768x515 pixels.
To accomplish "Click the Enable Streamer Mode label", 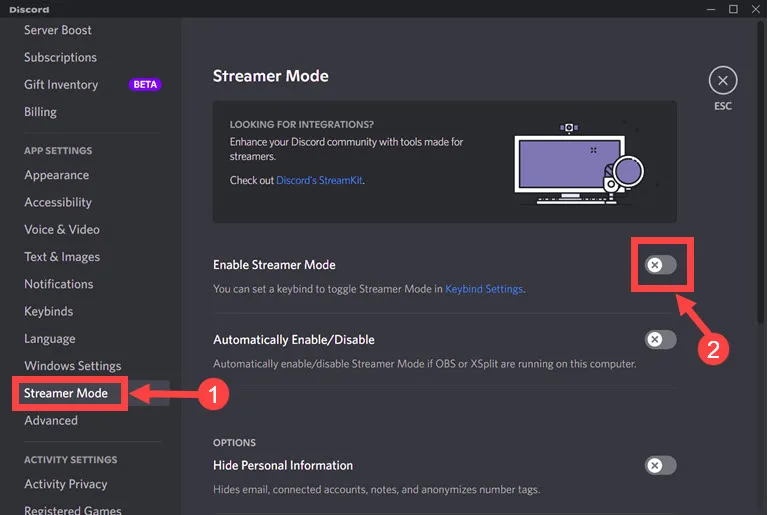I will coord(274,265).
